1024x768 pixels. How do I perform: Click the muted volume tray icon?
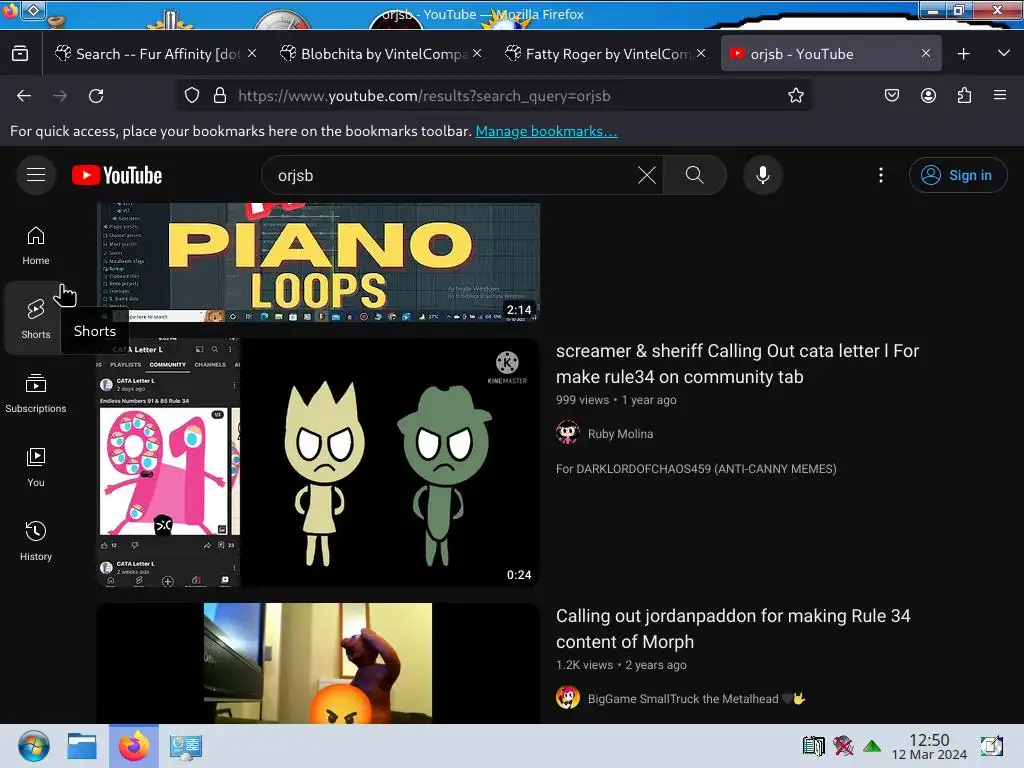pos(843,745)
